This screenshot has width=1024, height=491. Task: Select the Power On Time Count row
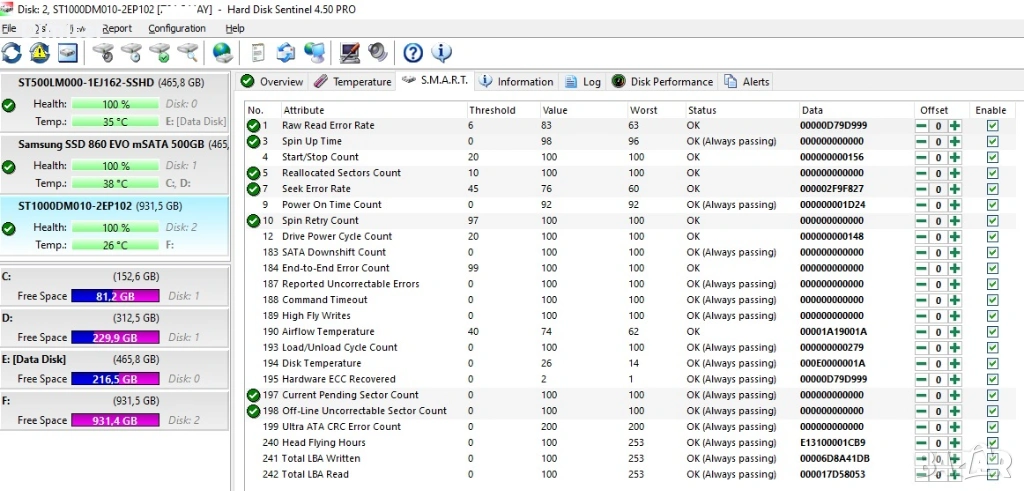coord(332,205)
